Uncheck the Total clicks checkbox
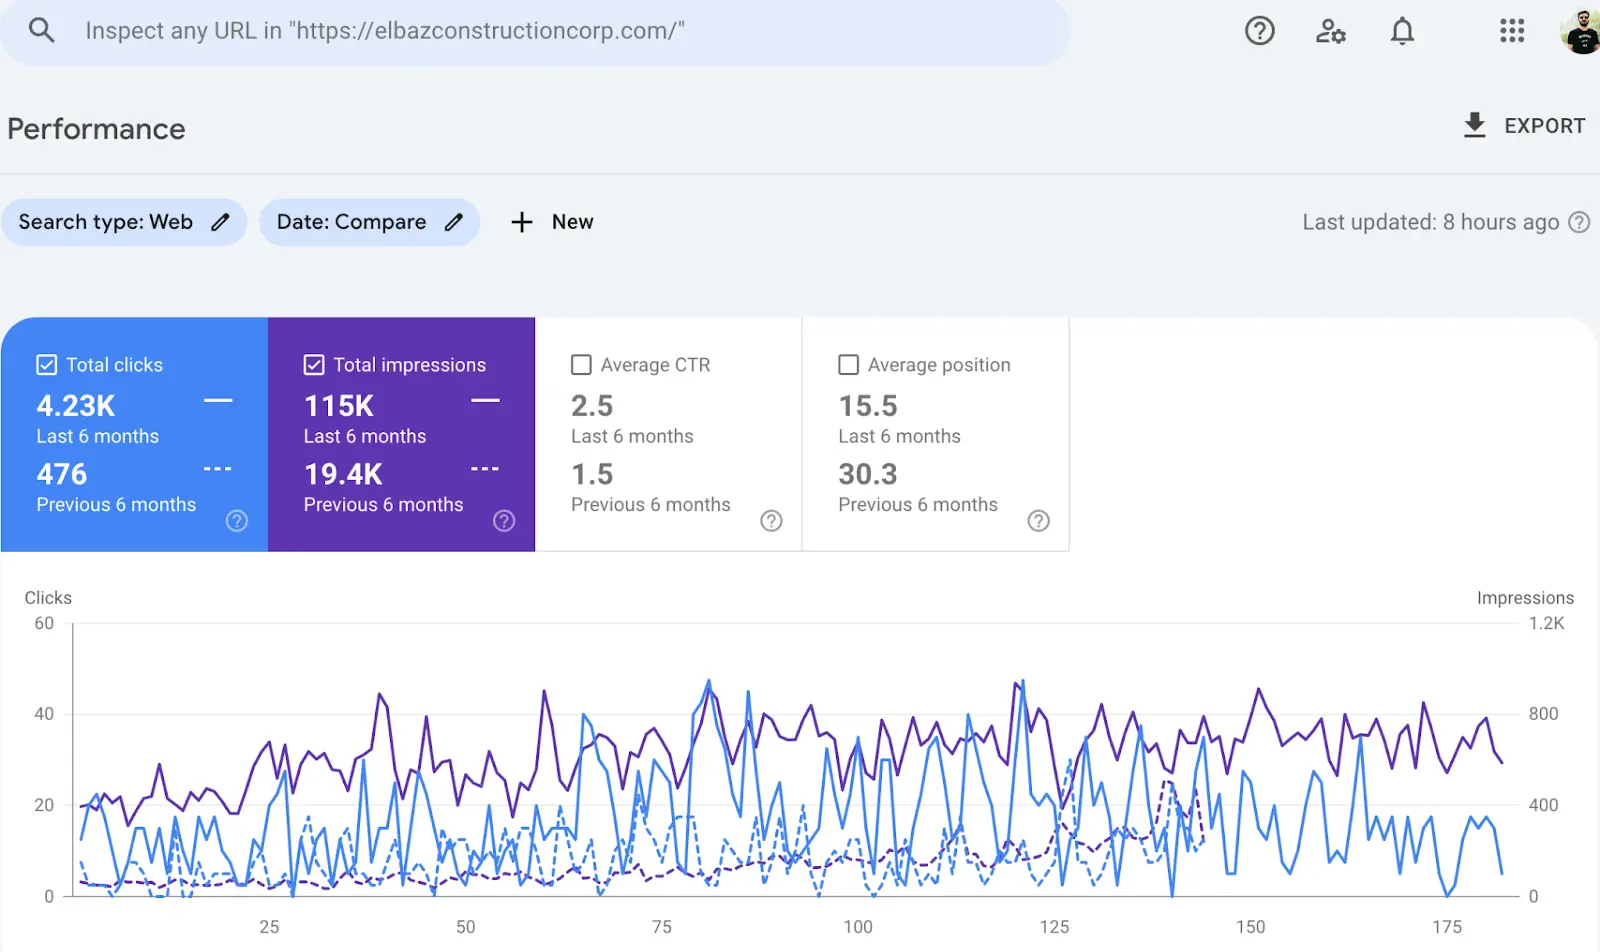Viewport: 1600px width, 952px height. [47, 365]
